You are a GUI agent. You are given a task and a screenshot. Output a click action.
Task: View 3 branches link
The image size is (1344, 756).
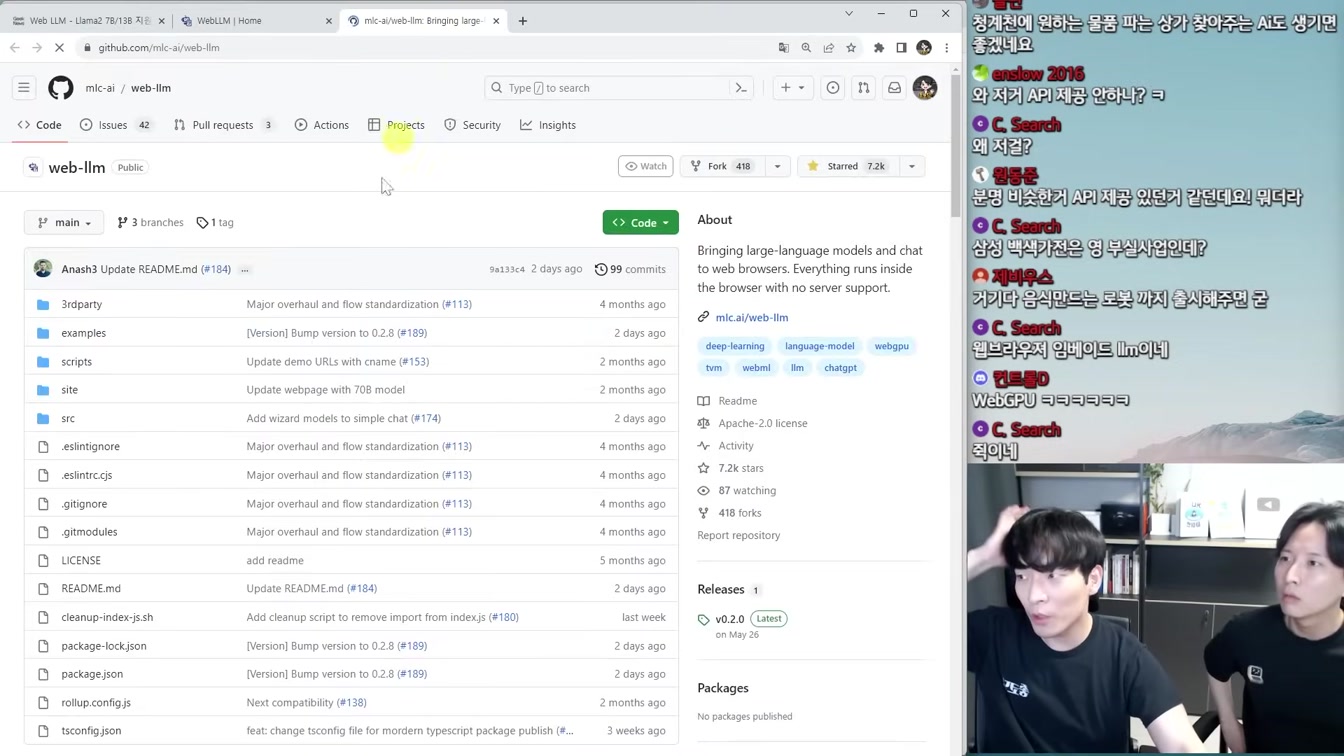click(150, 222)
